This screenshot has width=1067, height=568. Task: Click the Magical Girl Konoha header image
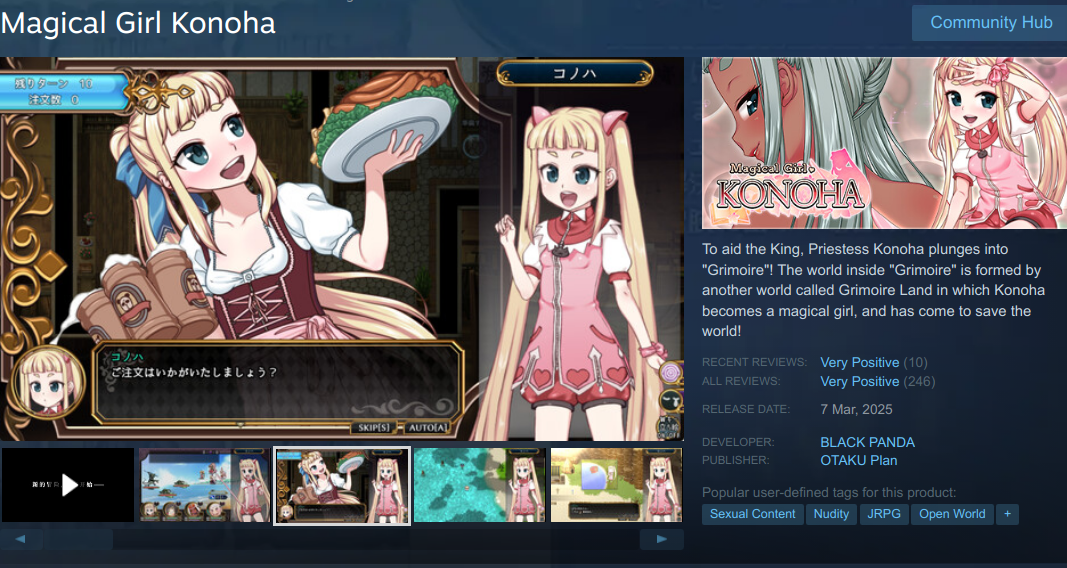[885, 143]
